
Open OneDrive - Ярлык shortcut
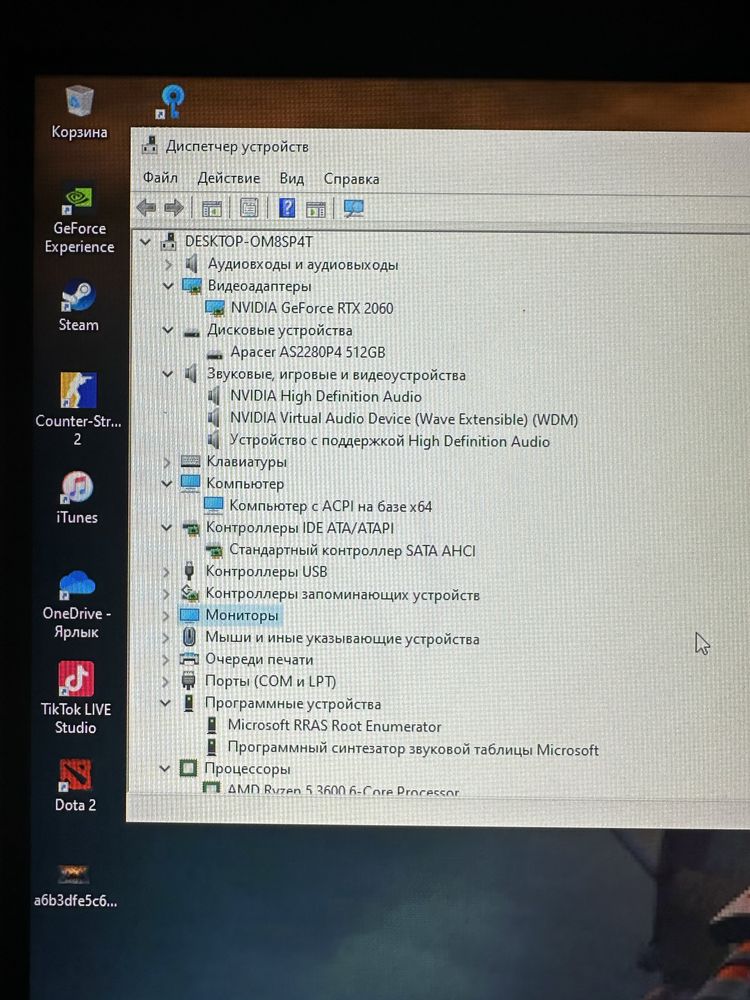77,605
